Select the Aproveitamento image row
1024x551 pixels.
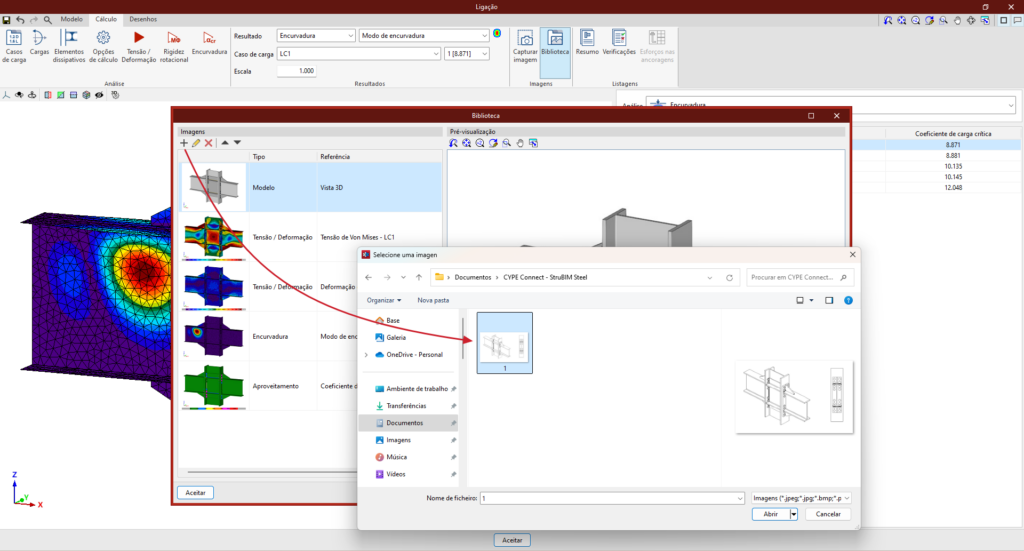pyautogui.click(x=268, y=386)
